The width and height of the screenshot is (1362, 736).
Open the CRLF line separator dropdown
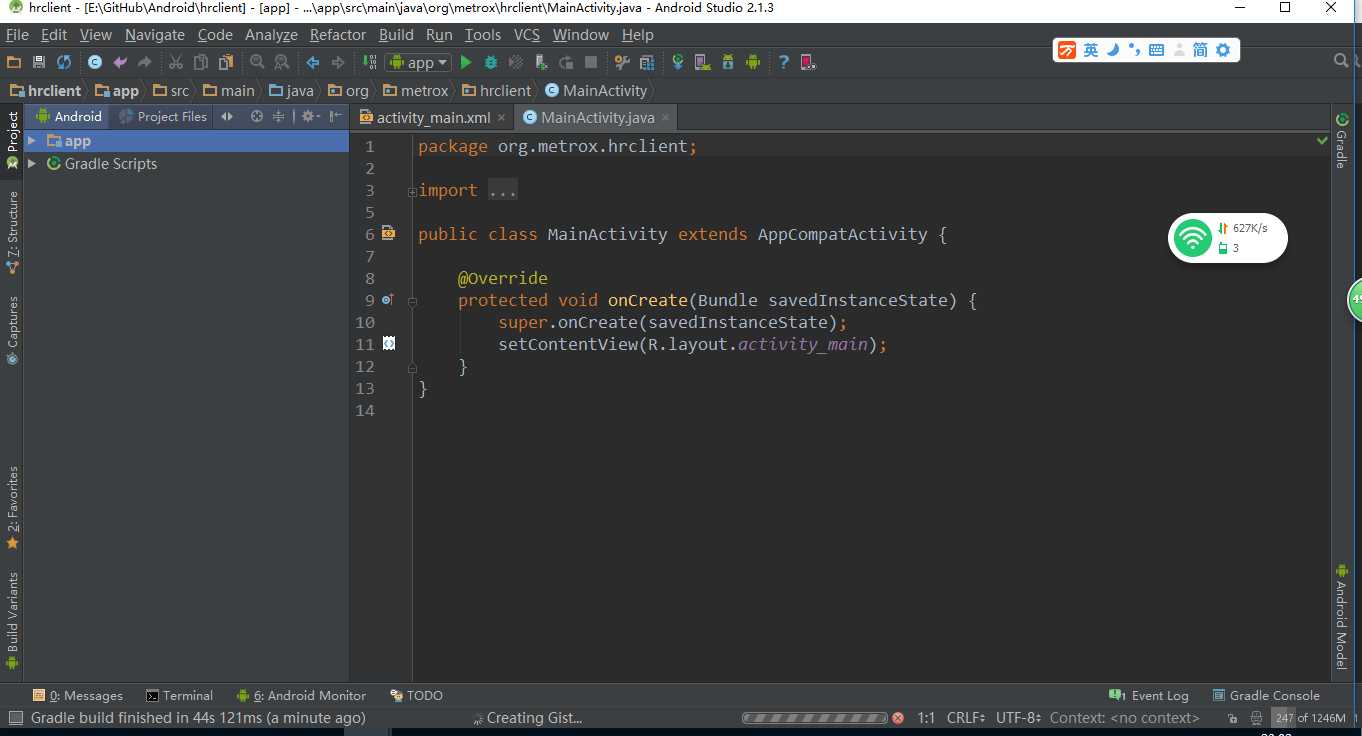(x=966, y=718)
